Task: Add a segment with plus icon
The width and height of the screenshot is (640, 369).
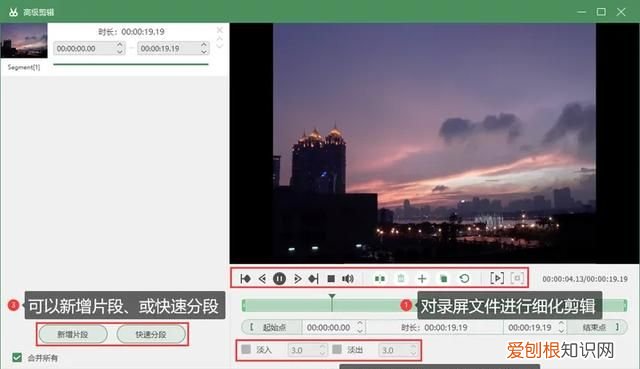Action: pyautogui.click(x=422, y=279)
